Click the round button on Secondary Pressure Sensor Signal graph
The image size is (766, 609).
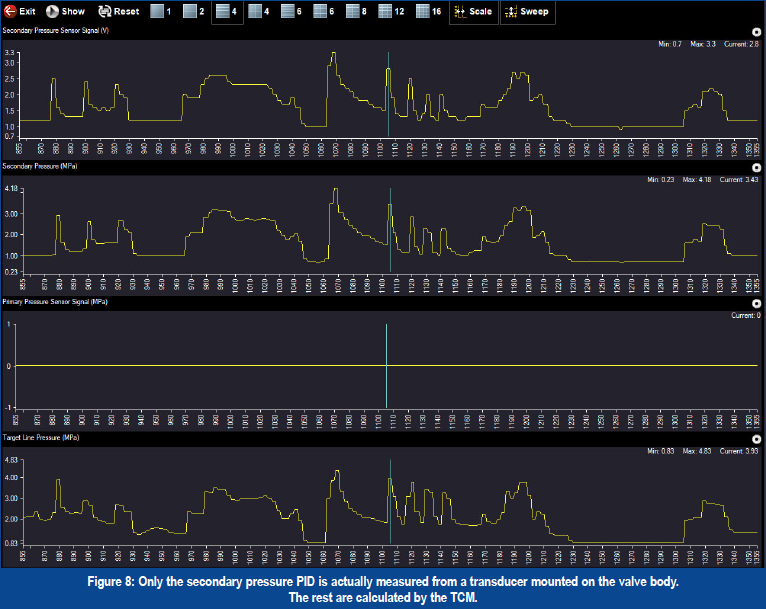click(756, 32)
